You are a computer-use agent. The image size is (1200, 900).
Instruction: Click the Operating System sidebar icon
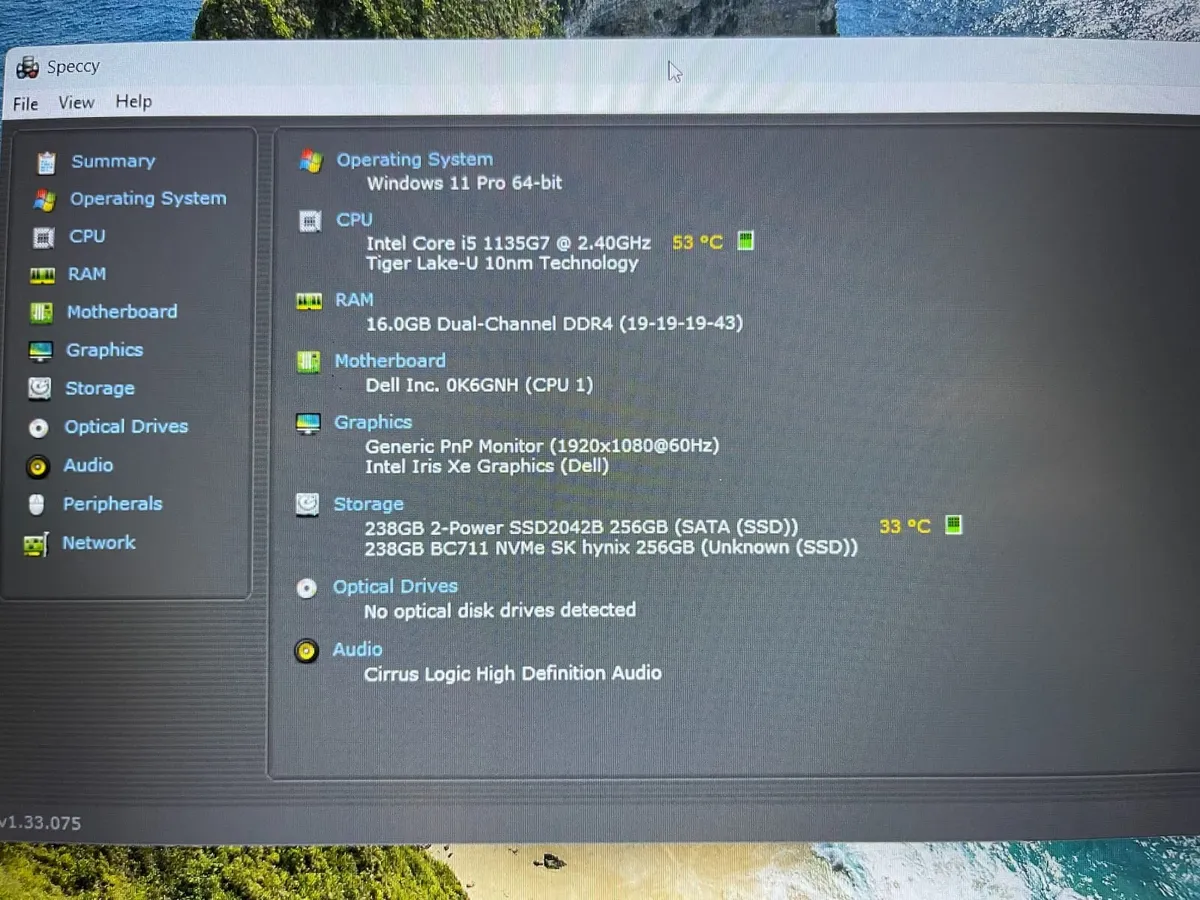pyautogui.click(x=44, y=200)
